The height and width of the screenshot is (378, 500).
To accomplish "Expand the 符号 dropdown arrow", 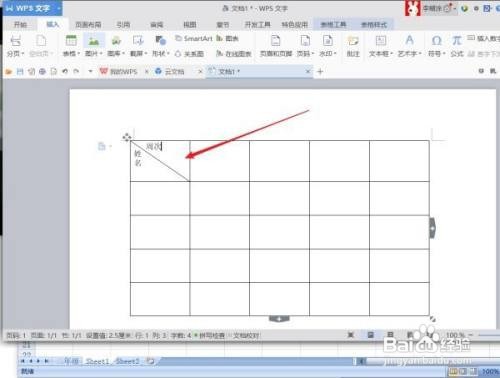I will (444, 54).
